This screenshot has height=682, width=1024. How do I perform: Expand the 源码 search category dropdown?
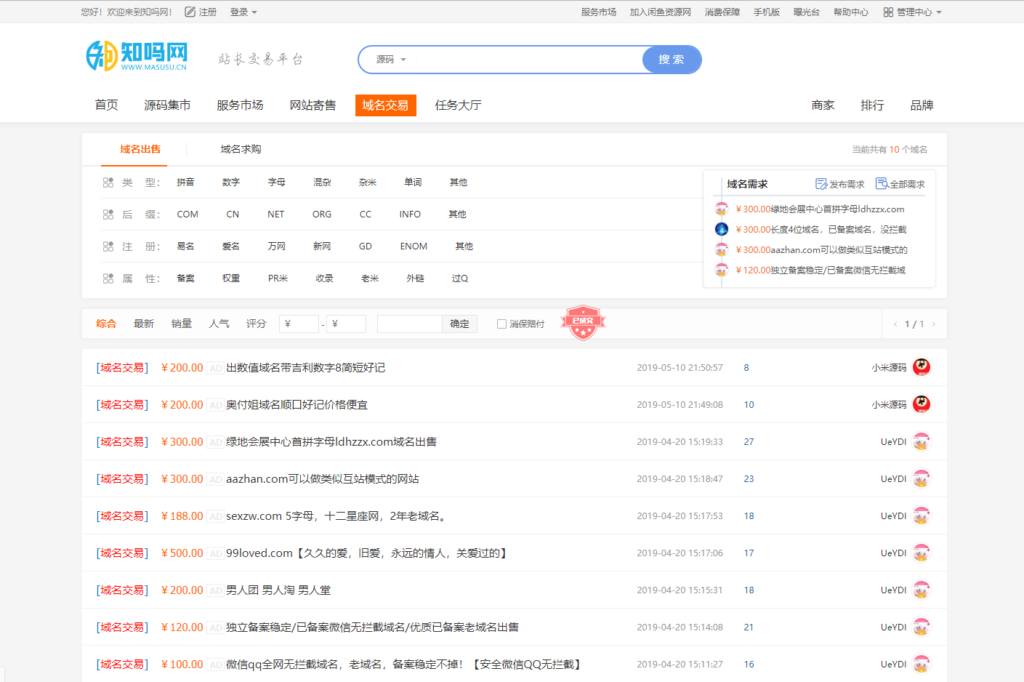(x=391, y=60)
